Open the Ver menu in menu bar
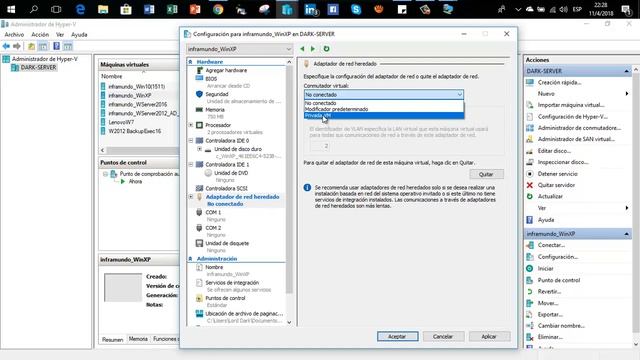640x360 pixels. tap(60, 35)
